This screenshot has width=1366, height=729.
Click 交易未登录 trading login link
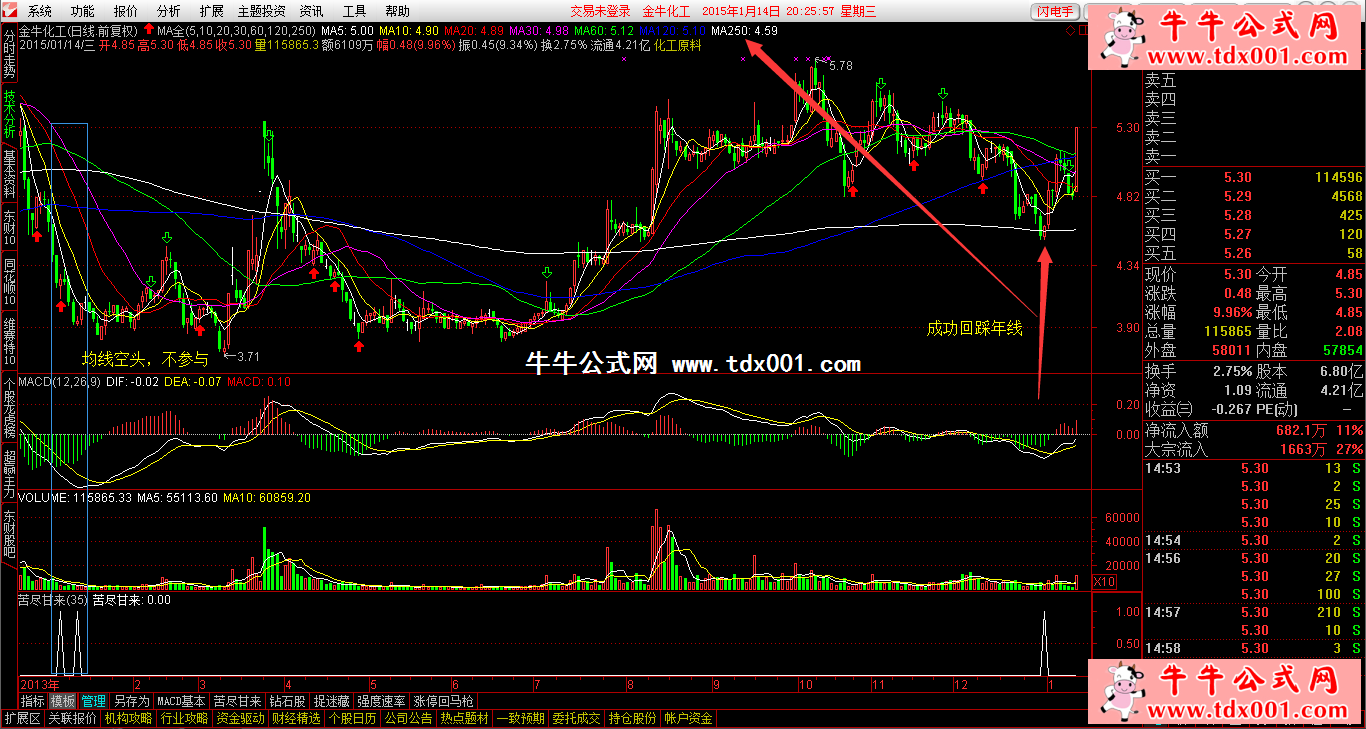click(x=600, y=11)
